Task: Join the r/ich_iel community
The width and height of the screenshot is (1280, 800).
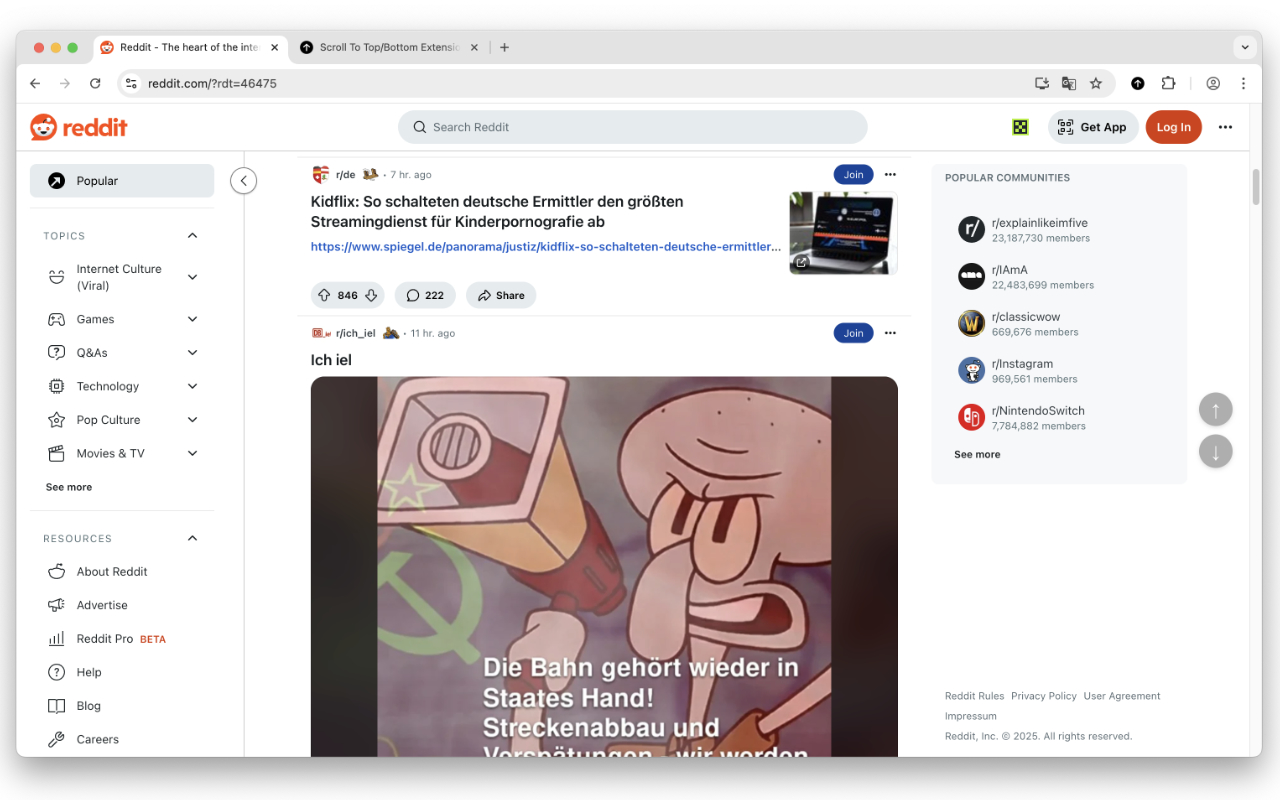Action: 853,333
